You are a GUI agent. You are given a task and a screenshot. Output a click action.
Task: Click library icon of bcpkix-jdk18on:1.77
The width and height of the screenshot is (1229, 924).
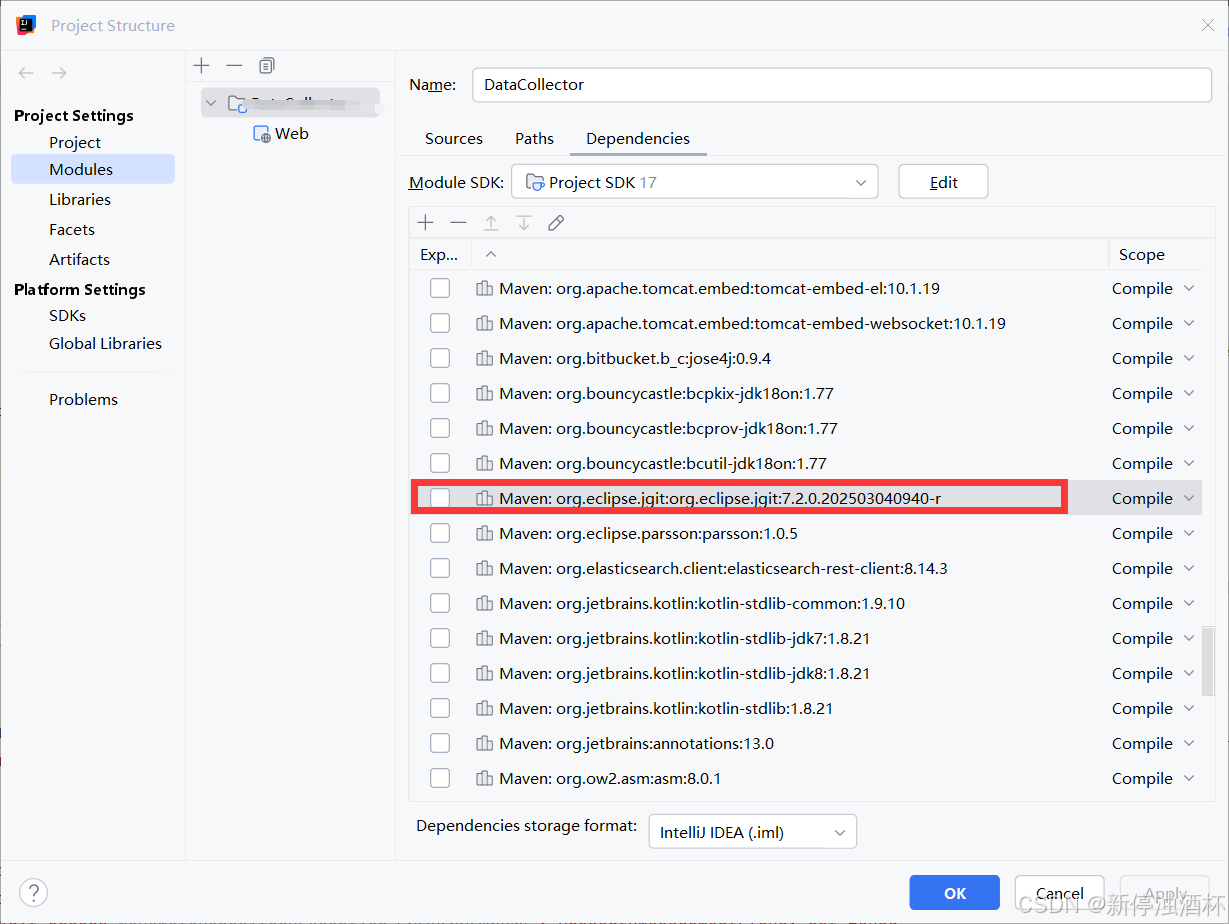[484, 393]
